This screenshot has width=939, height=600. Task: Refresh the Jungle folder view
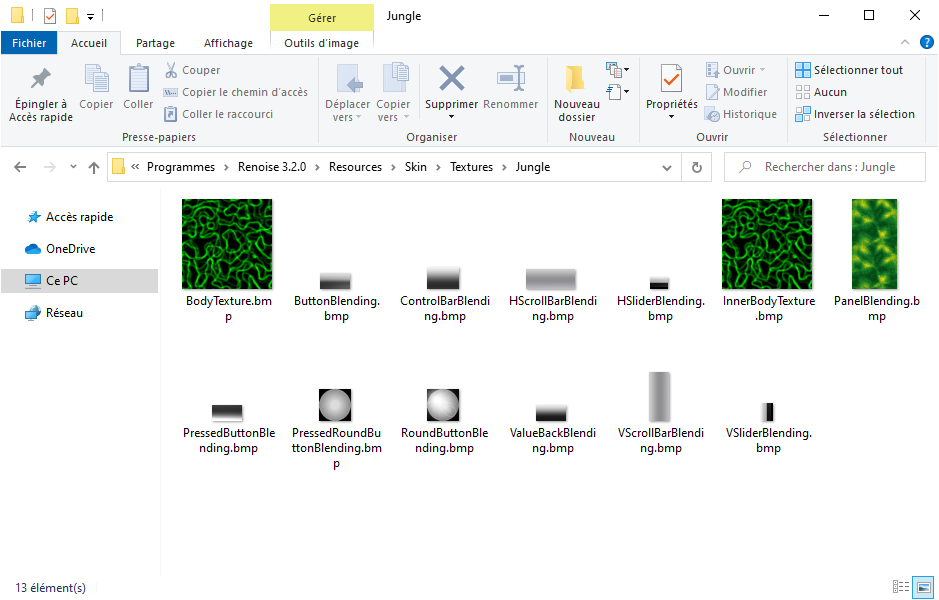[x=696, y=168]
